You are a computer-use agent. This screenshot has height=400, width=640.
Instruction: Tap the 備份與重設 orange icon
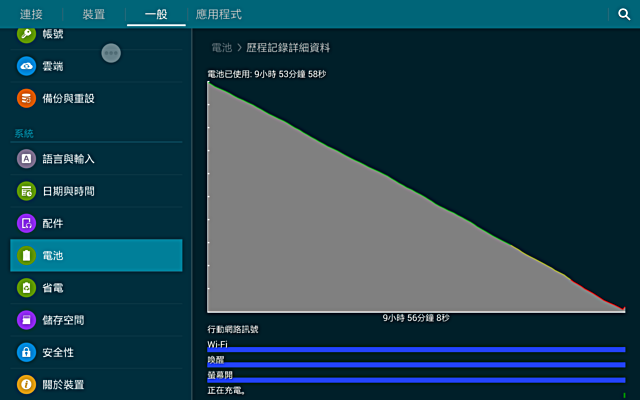27,98
